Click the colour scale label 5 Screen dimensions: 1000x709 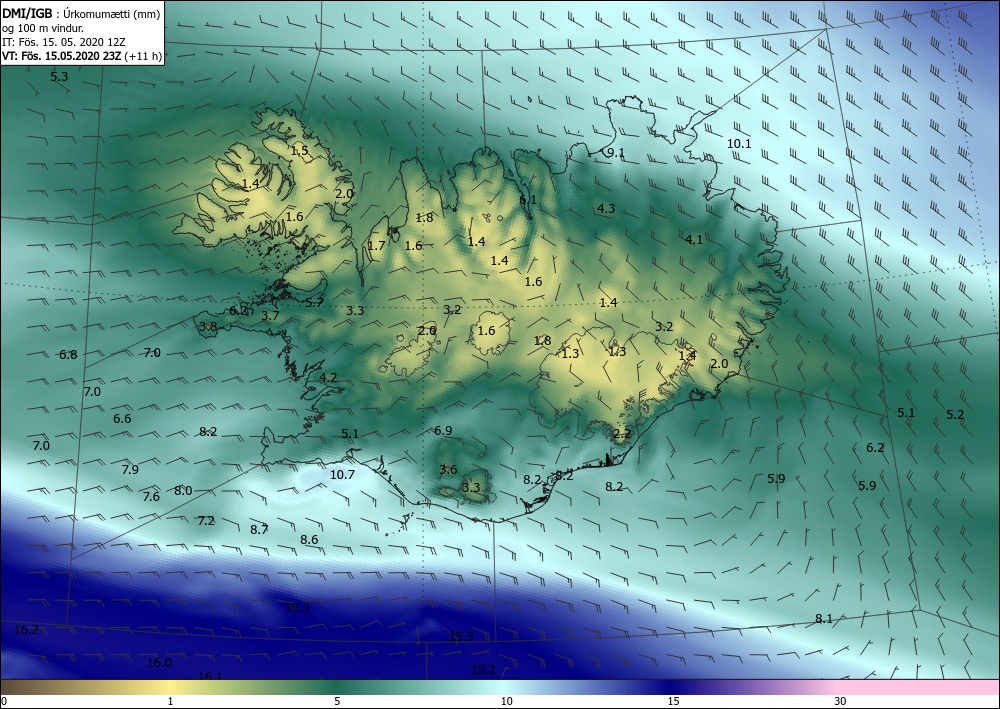(x=337, y=701)
